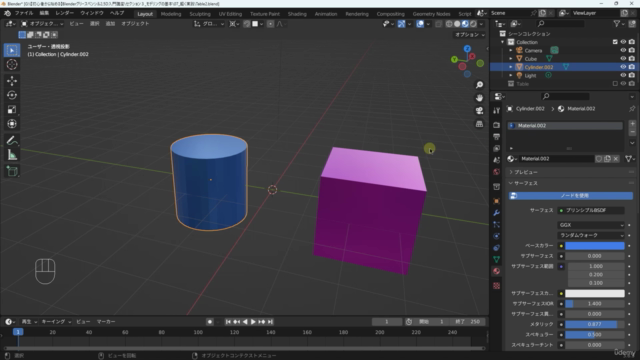
Task: Open the Render properties tab icon
Action: (496, 124)
